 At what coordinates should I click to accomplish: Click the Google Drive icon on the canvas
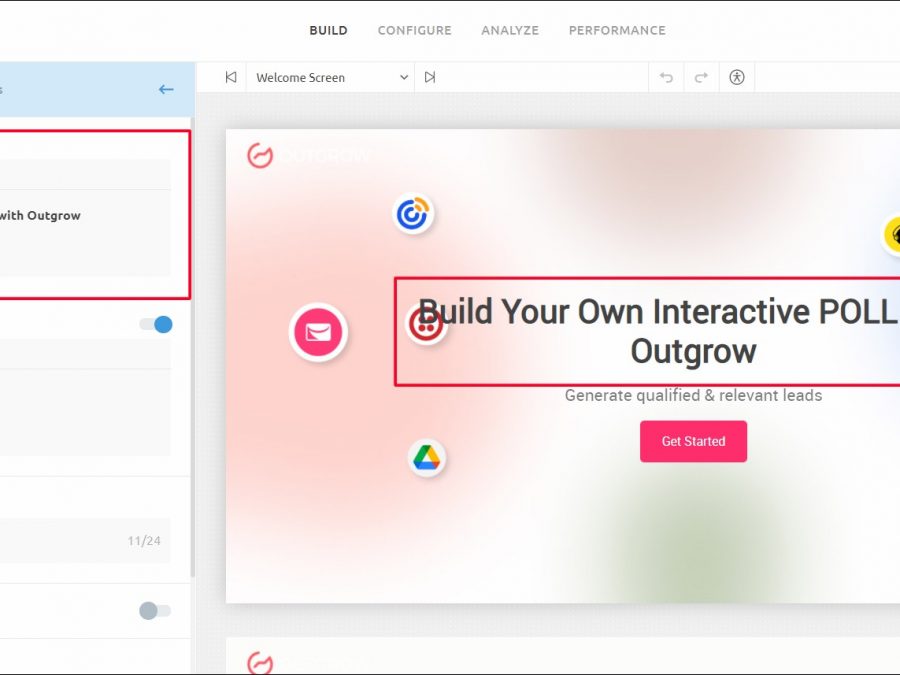(427, 458)
